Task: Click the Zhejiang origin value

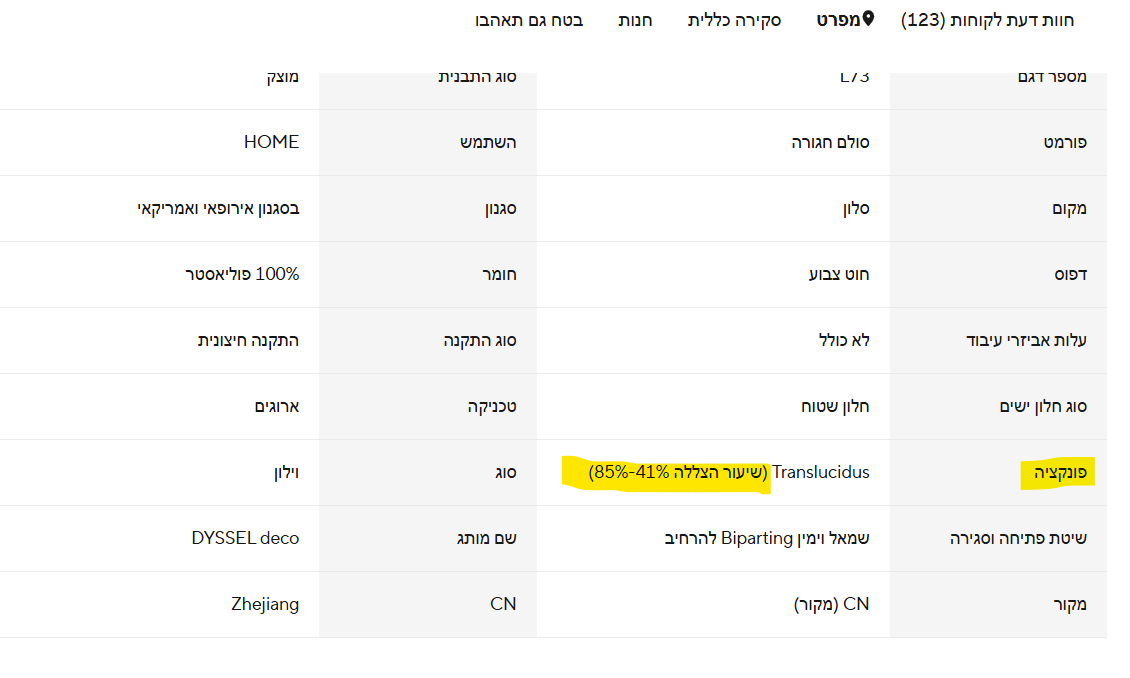Action: coord(265,604)
